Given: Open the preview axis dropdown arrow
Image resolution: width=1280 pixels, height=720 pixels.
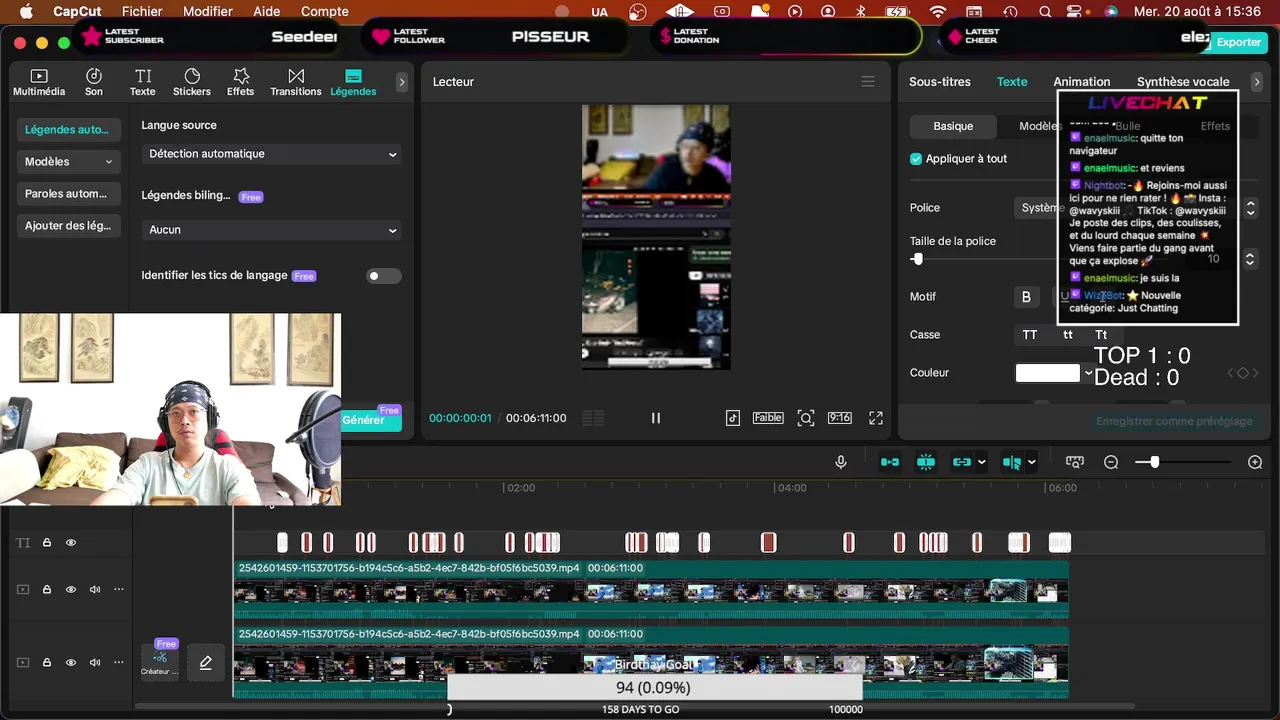Looking at the screenshot, I should 1031,462.
